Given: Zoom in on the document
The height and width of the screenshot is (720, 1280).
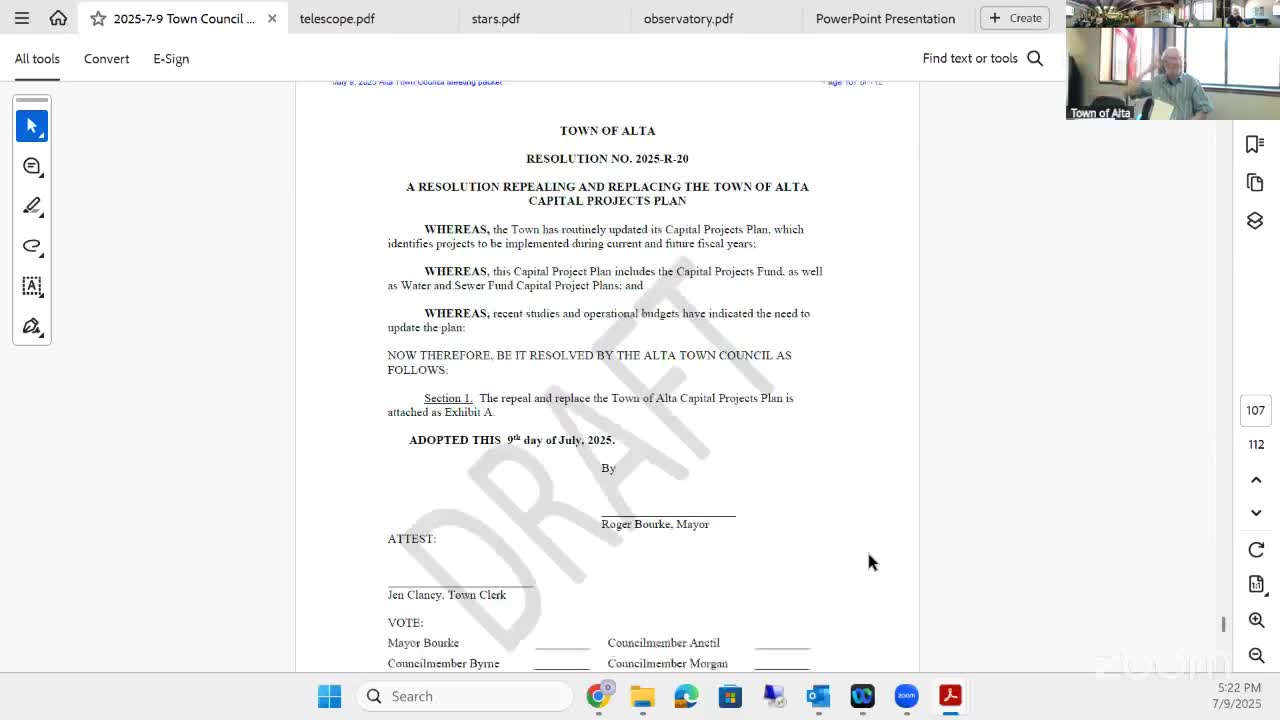Looking at the screenshot, I should point(1256,620).
